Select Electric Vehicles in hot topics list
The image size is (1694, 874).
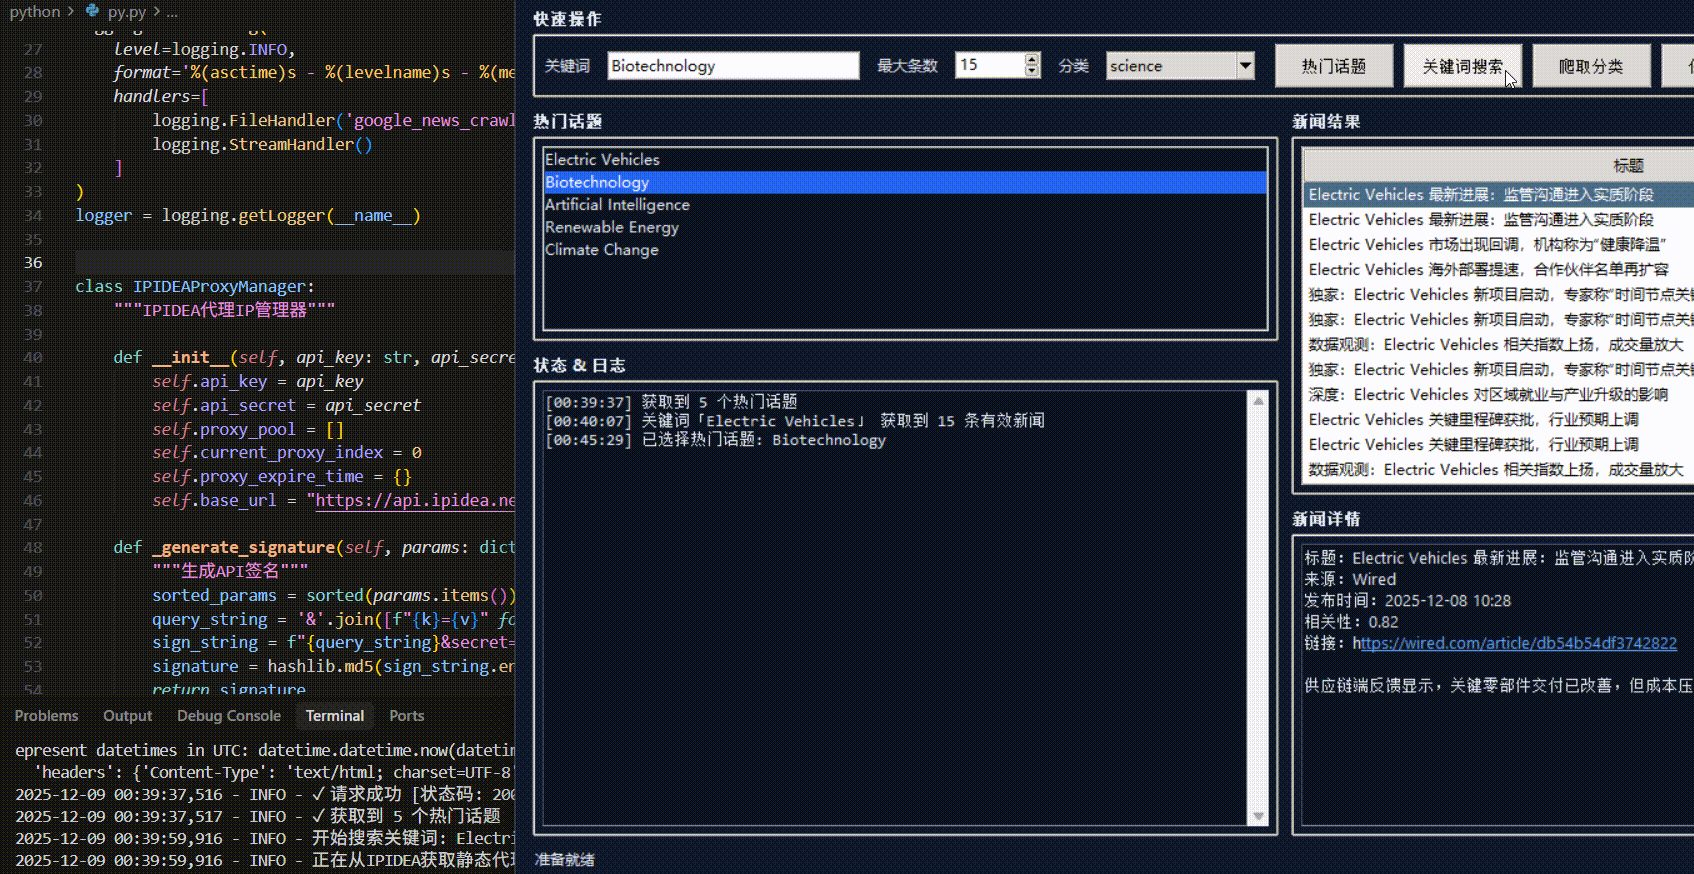pyautogui.click(x=602, y=160)
